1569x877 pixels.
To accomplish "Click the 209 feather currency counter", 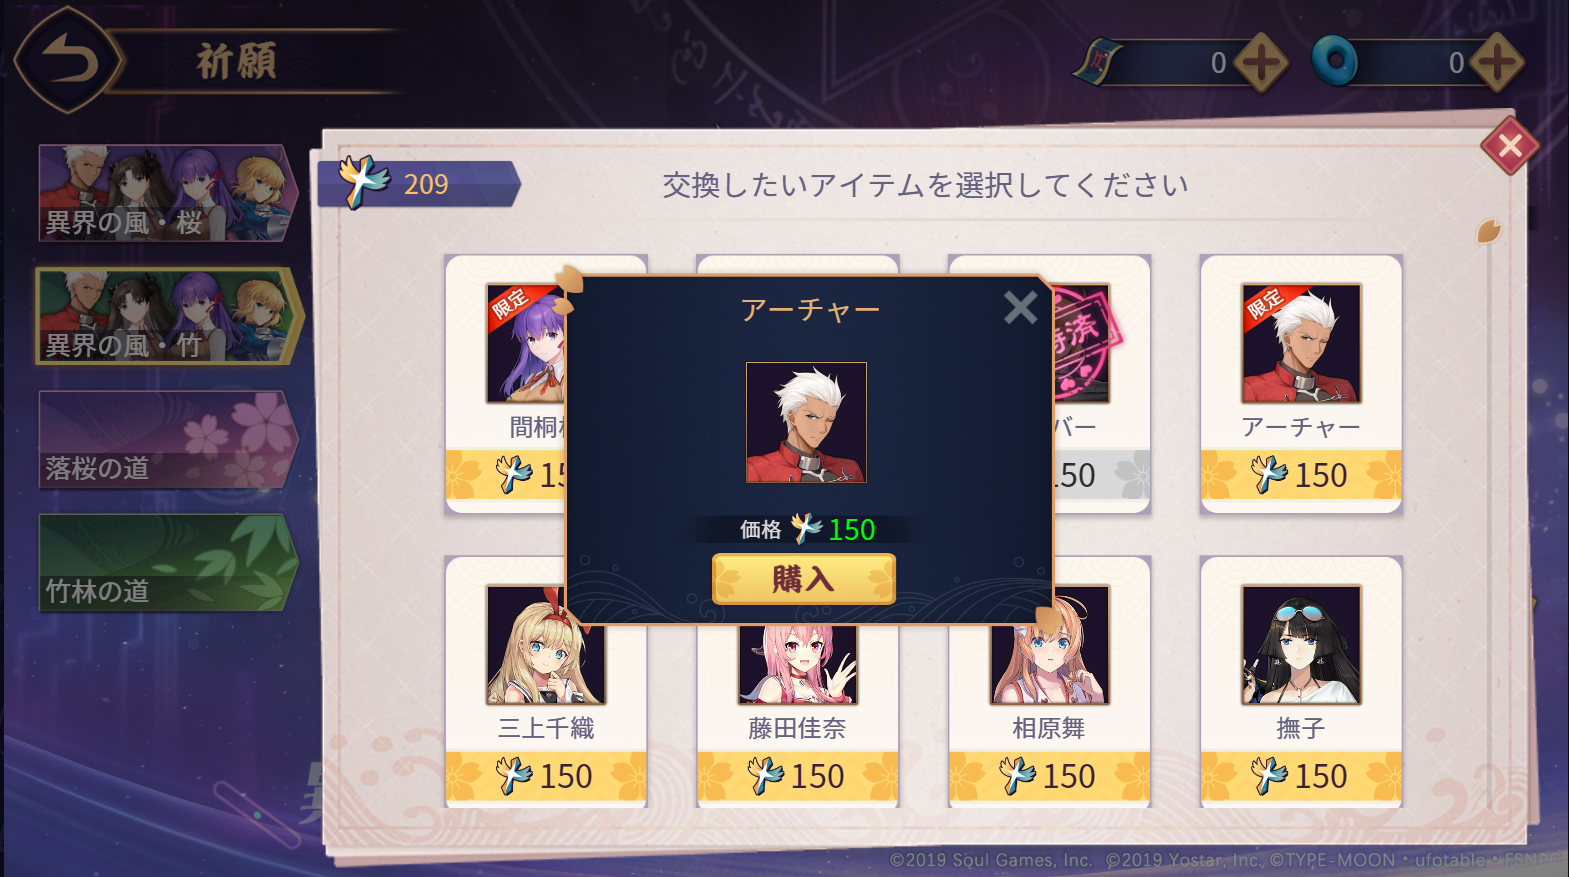I will point(418,184).
